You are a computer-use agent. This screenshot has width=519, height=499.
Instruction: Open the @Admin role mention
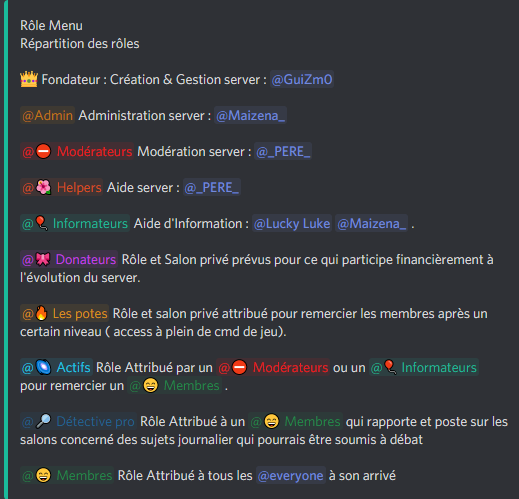coord(47,115)
